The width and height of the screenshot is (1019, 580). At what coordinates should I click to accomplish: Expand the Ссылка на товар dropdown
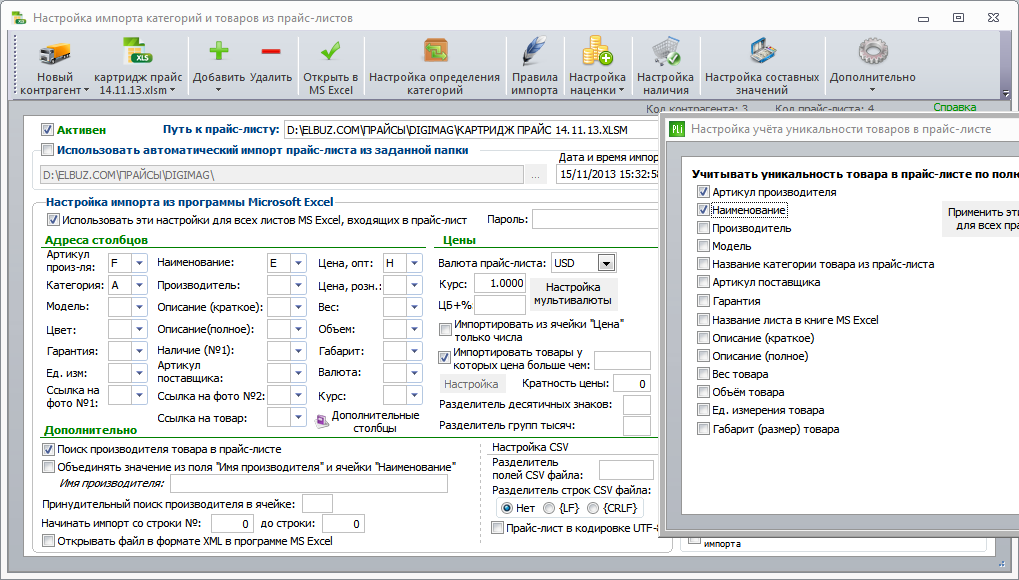[x=298, y=417]
